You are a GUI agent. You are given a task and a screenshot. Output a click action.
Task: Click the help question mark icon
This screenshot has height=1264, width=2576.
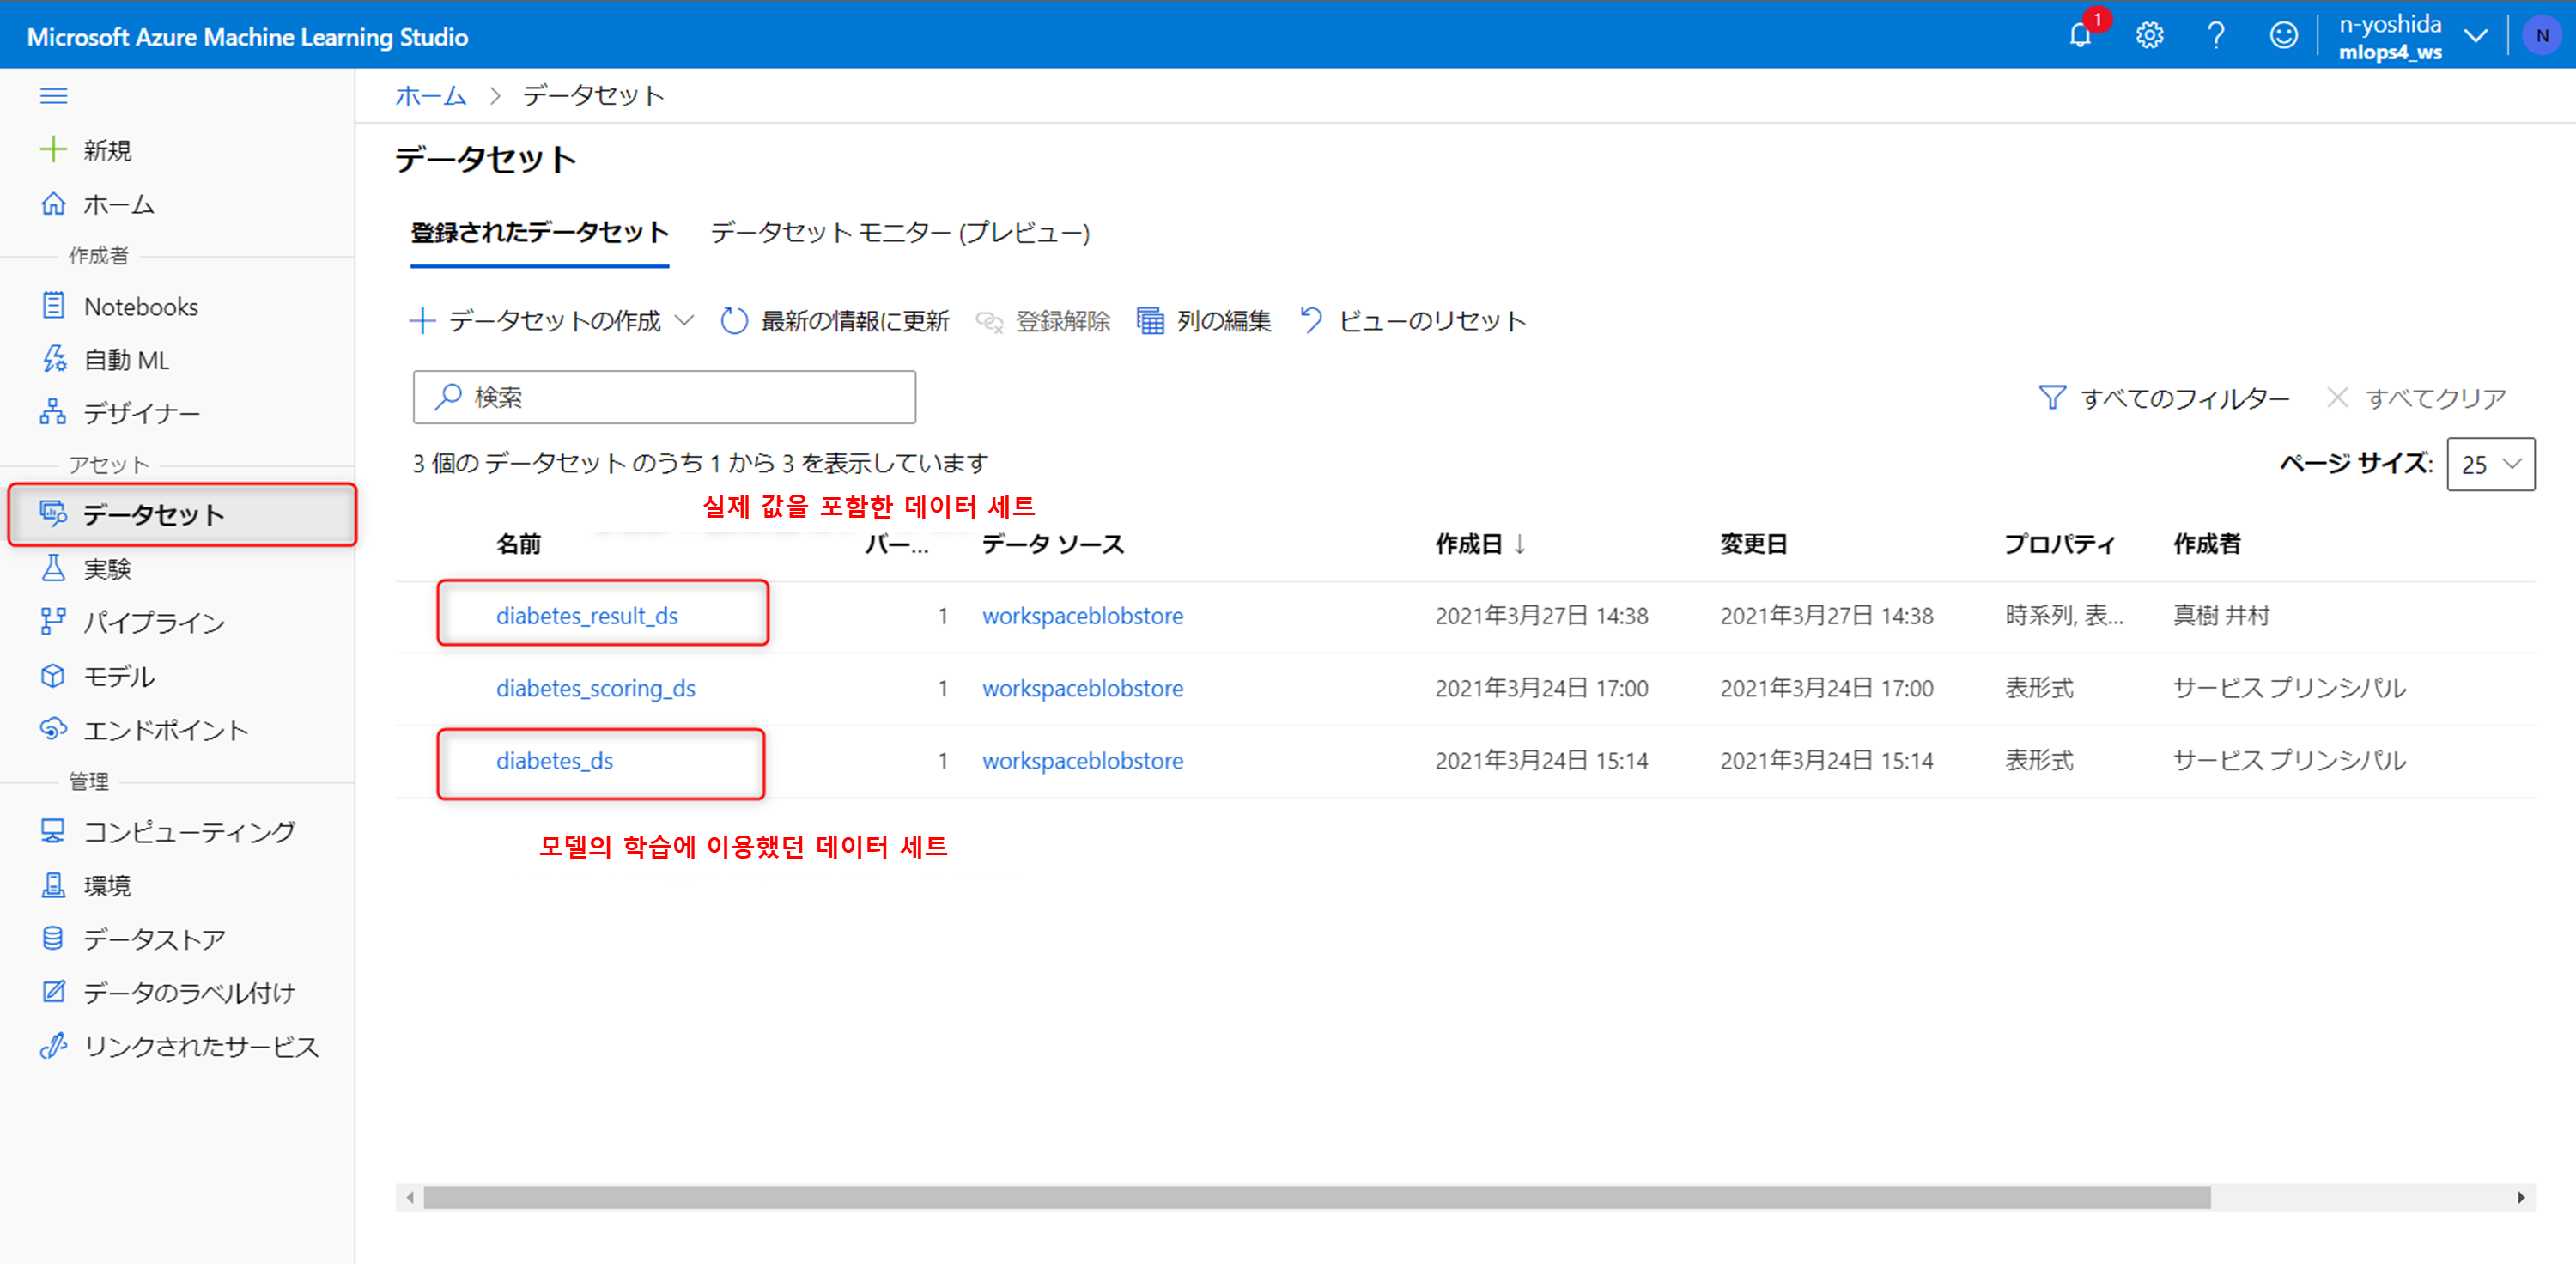pyautogui.click(x=2216, y=36)
